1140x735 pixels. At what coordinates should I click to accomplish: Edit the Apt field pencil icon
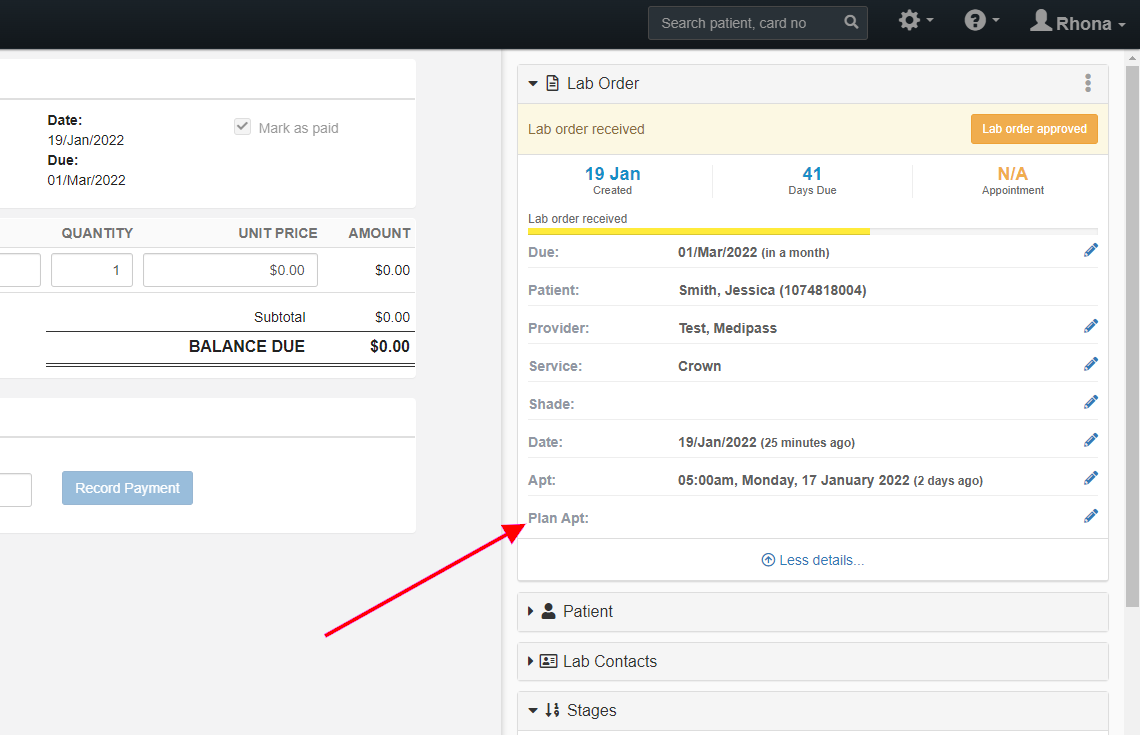coord(1091,478)
